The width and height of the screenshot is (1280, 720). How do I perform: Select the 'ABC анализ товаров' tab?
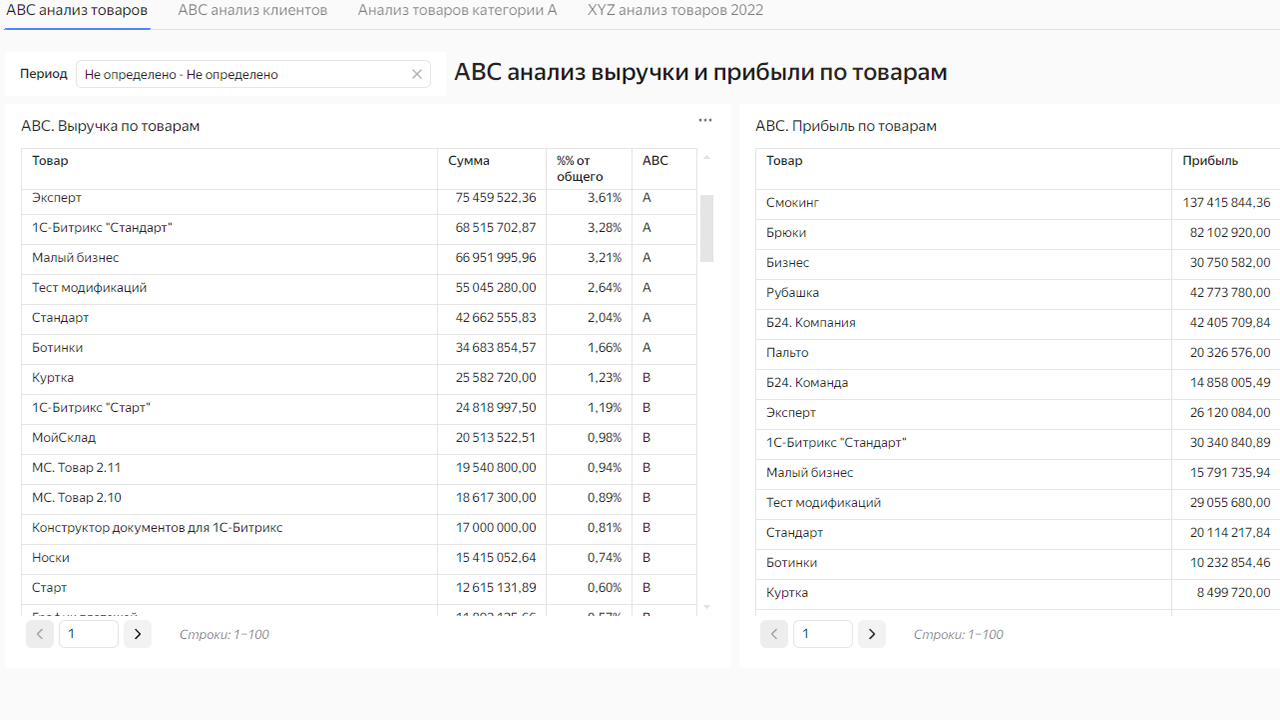coord(77,10)
